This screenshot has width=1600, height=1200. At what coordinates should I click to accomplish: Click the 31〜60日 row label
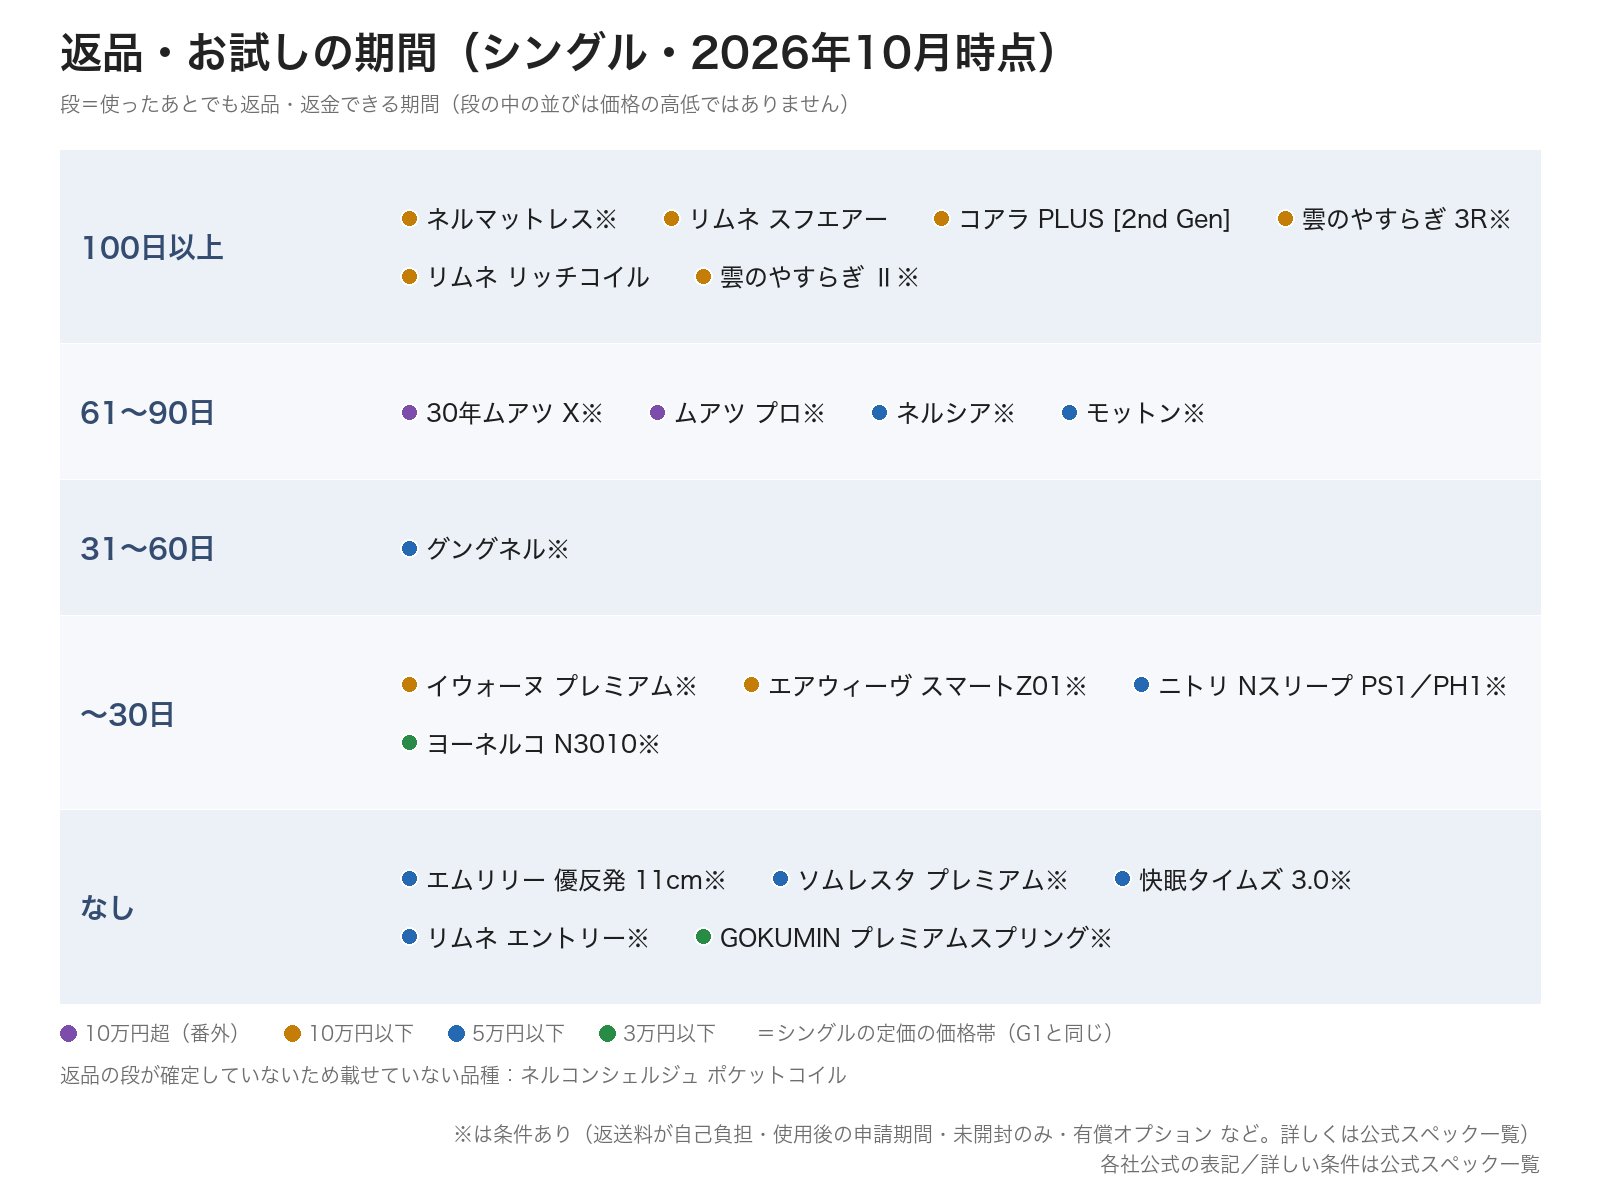click(x=148, y=549)
